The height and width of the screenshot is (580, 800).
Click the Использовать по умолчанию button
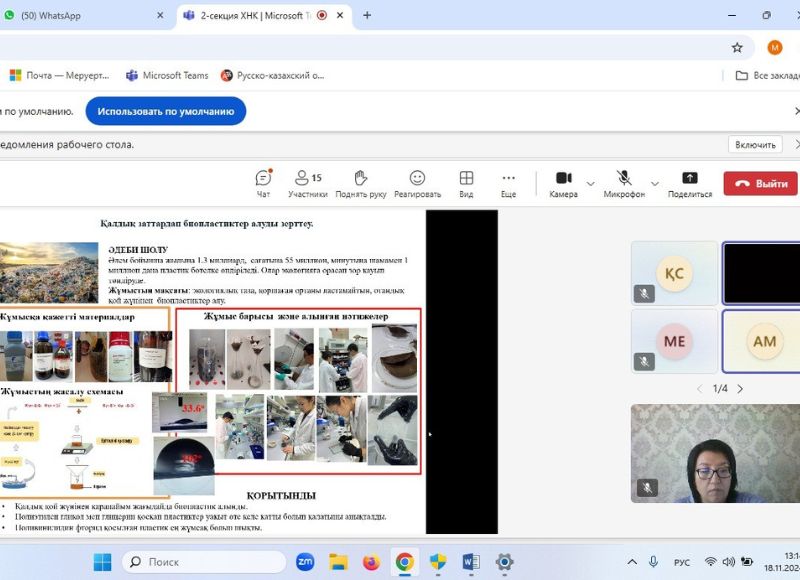(166, 111)
